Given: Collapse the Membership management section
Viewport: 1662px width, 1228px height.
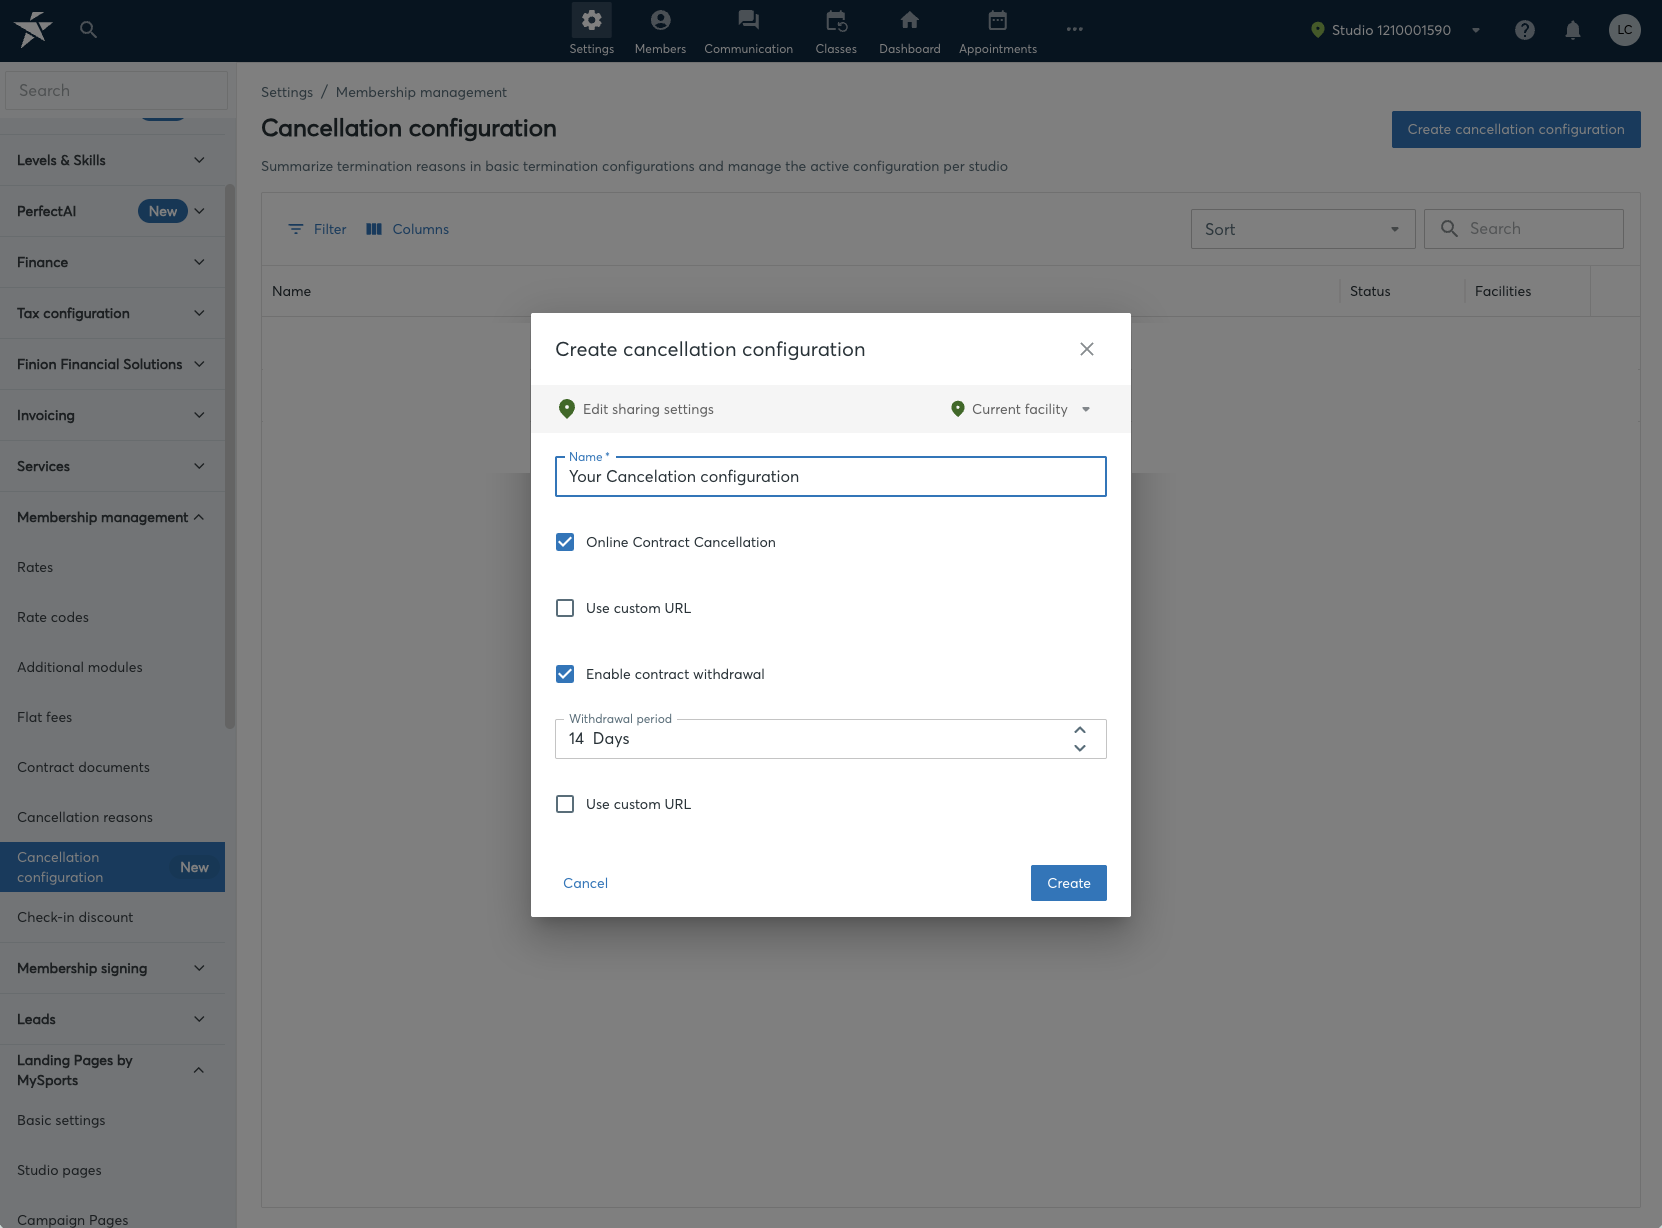Looking at the screenshot, I should (x=112, y=517).
